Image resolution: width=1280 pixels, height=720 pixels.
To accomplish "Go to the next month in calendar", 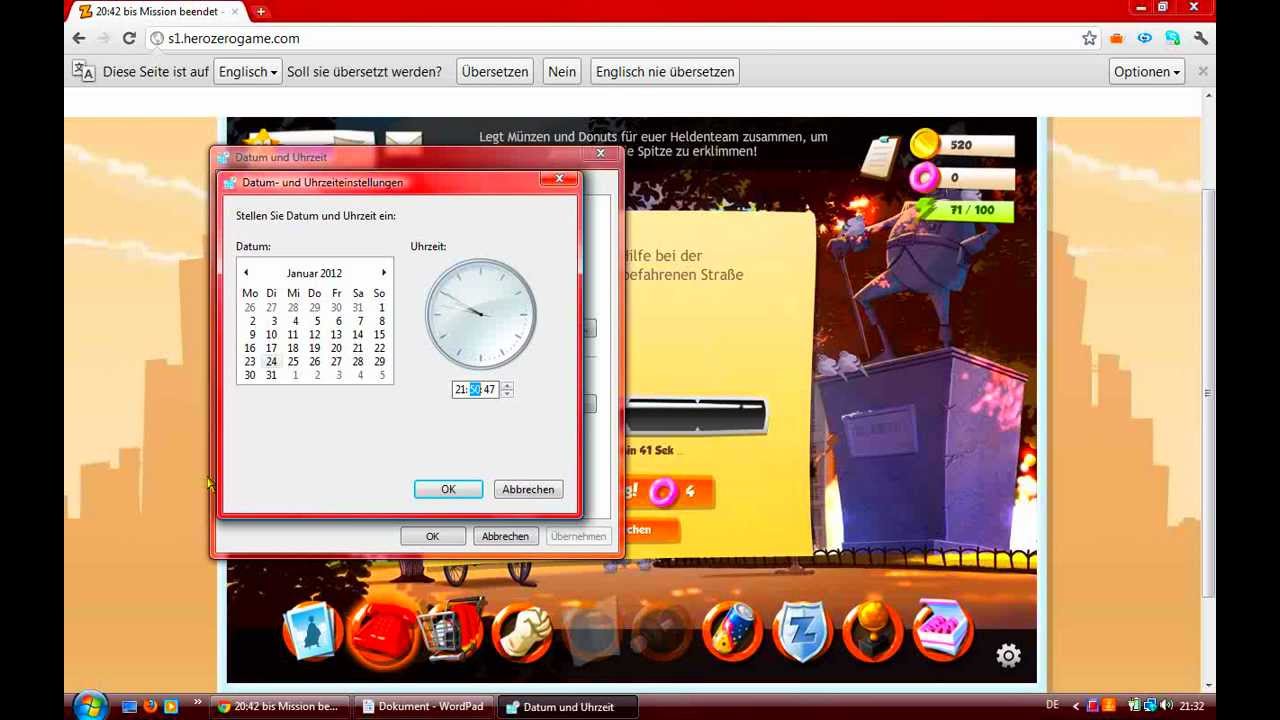I will point(383,273).
